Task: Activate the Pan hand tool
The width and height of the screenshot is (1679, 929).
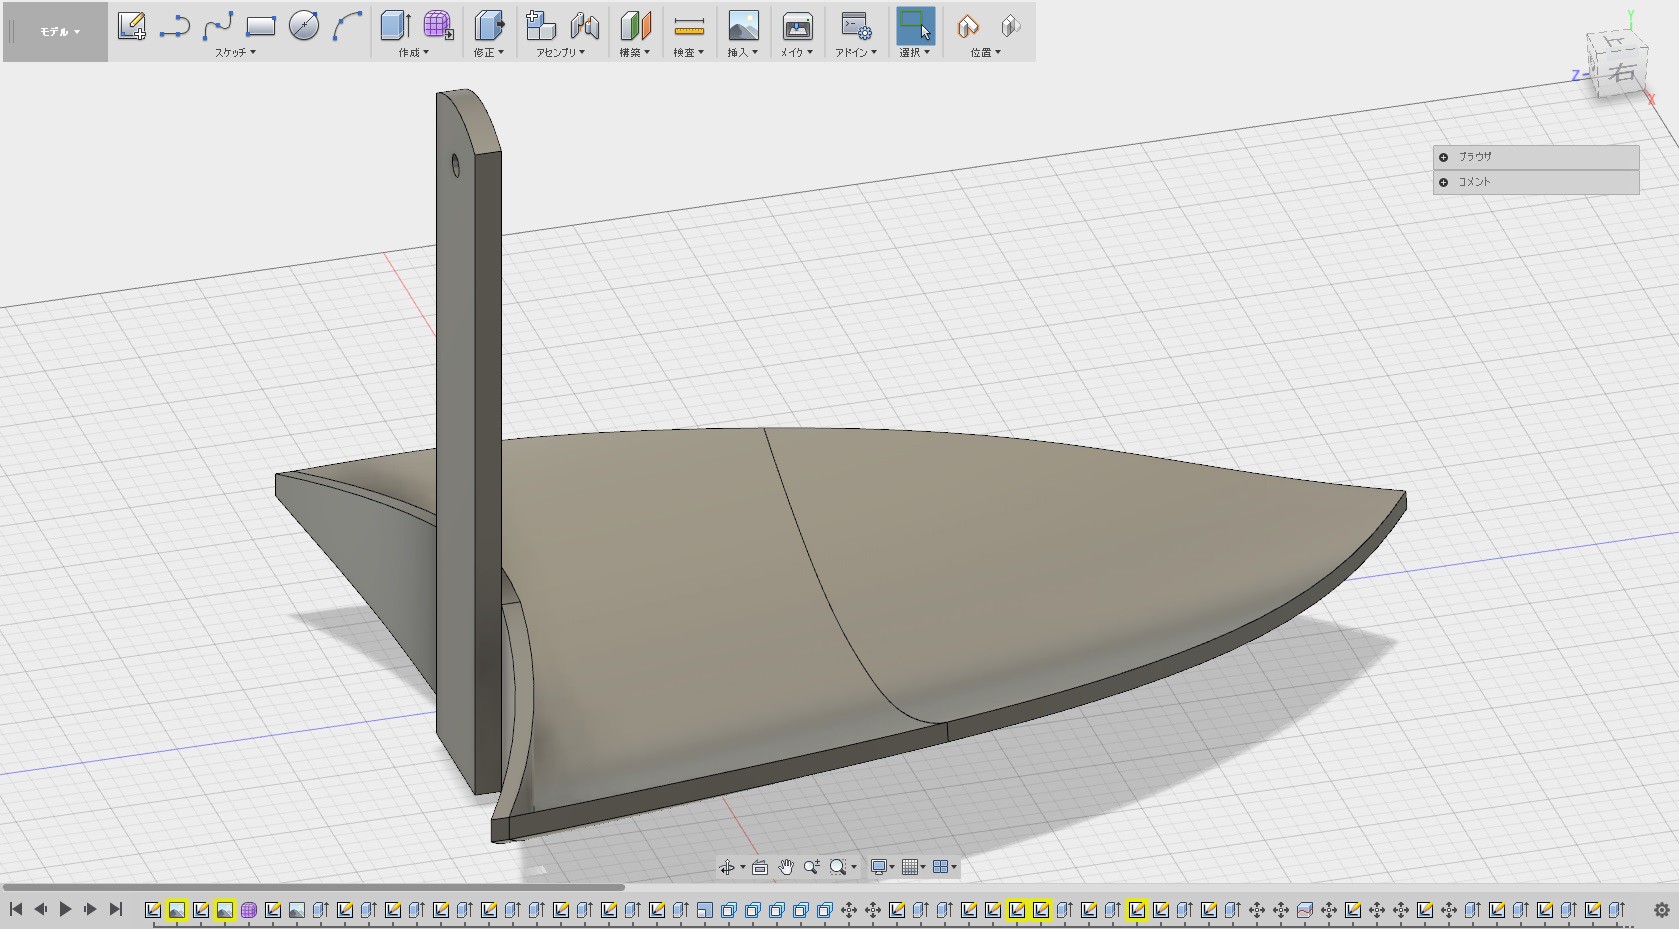Action: coord(786,867)
